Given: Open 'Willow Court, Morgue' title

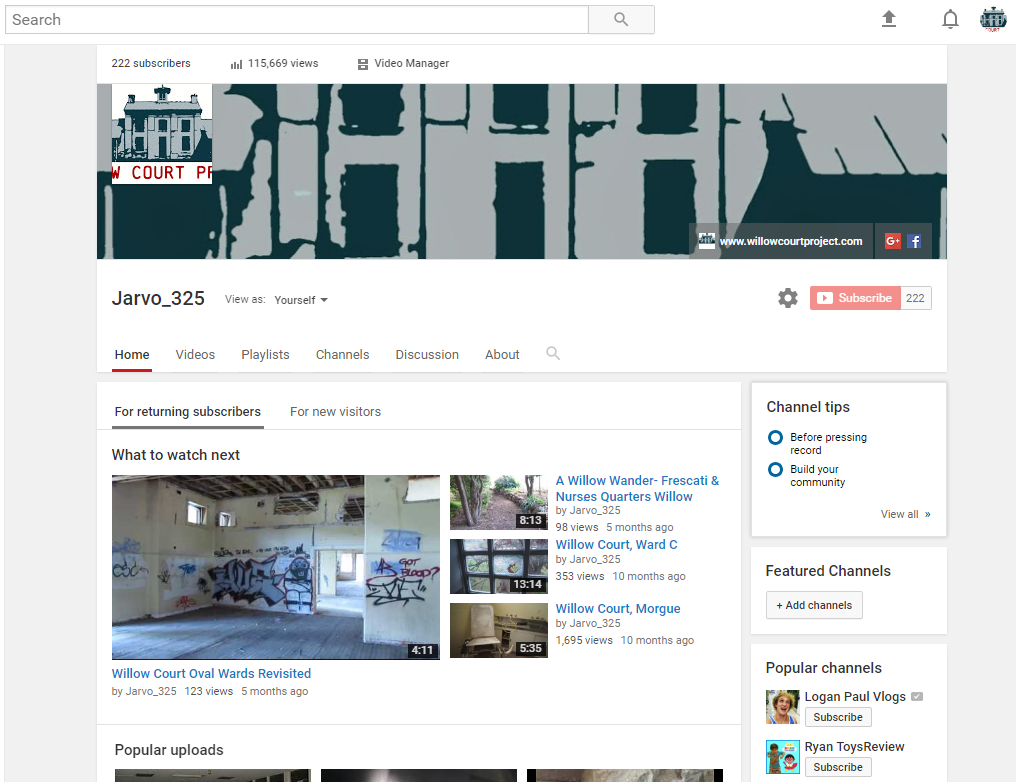Looking at the screenshot, I should coord(618,609).
